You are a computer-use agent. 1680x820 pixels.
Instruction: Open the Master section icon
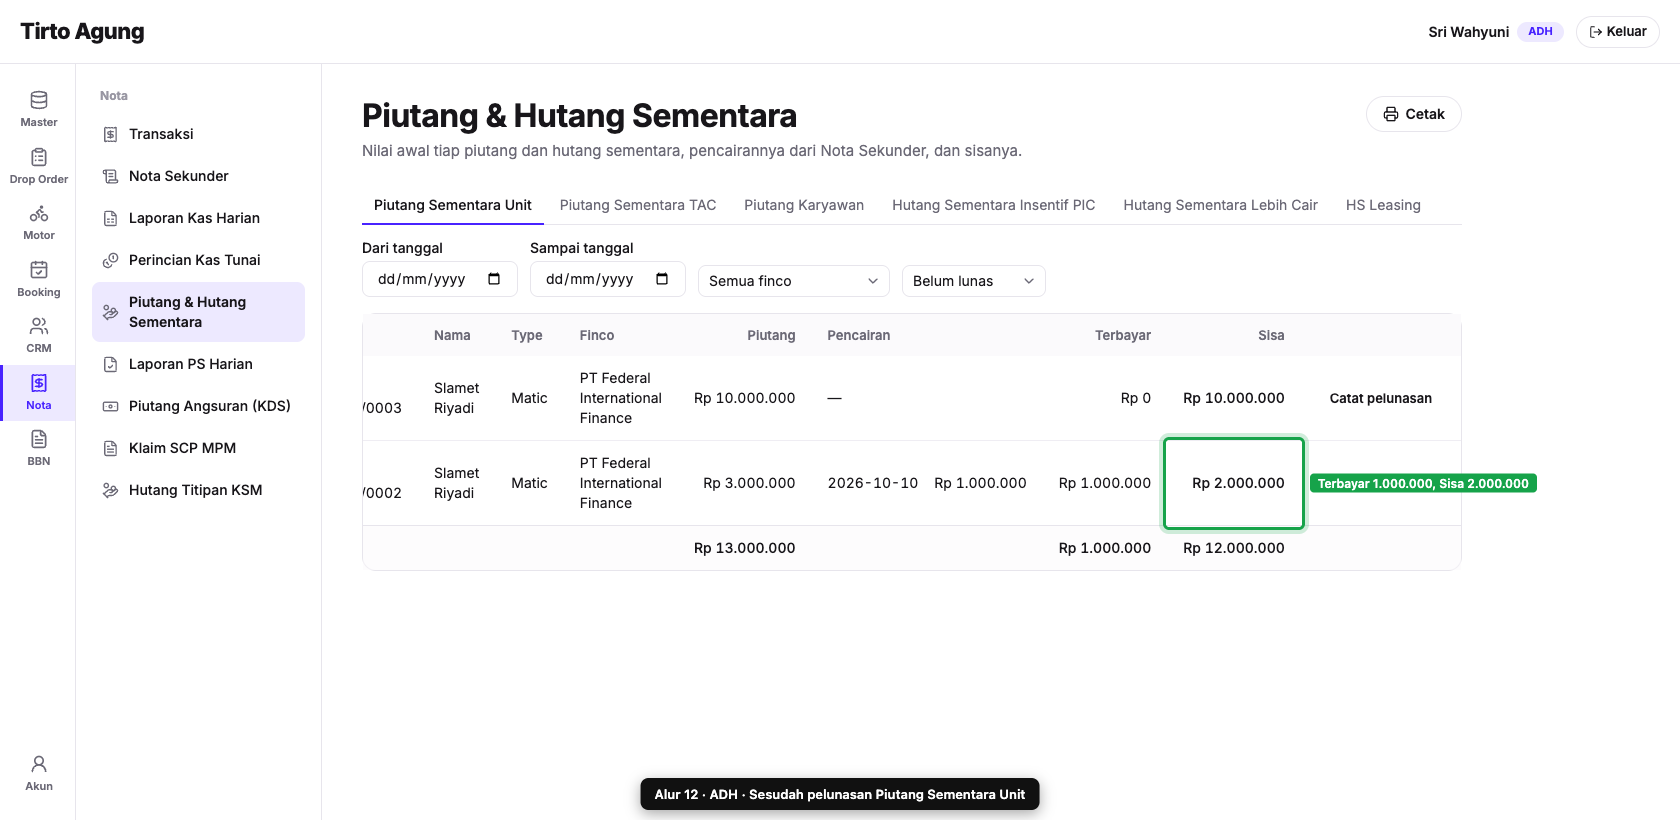pyautogui.click(x=39, y=100)
